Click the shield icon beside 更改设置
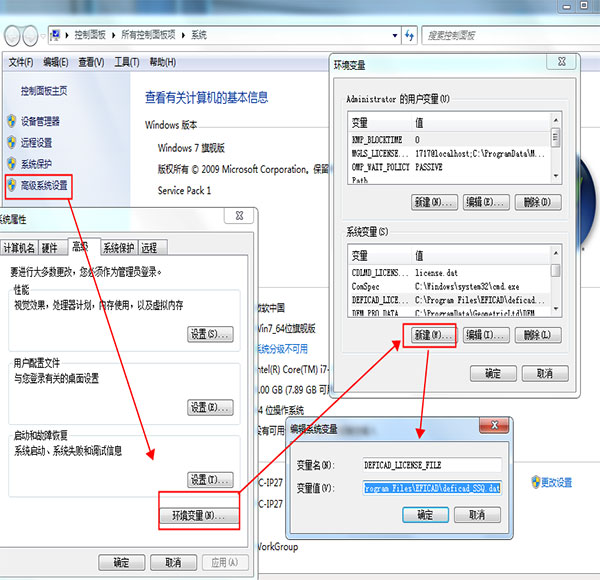 537,482
